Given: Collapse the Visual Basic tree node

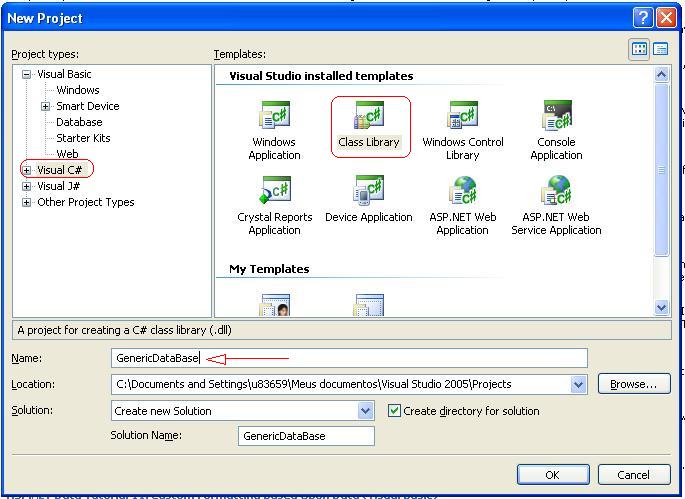Looking at the screenshot, I should (27, 74).
